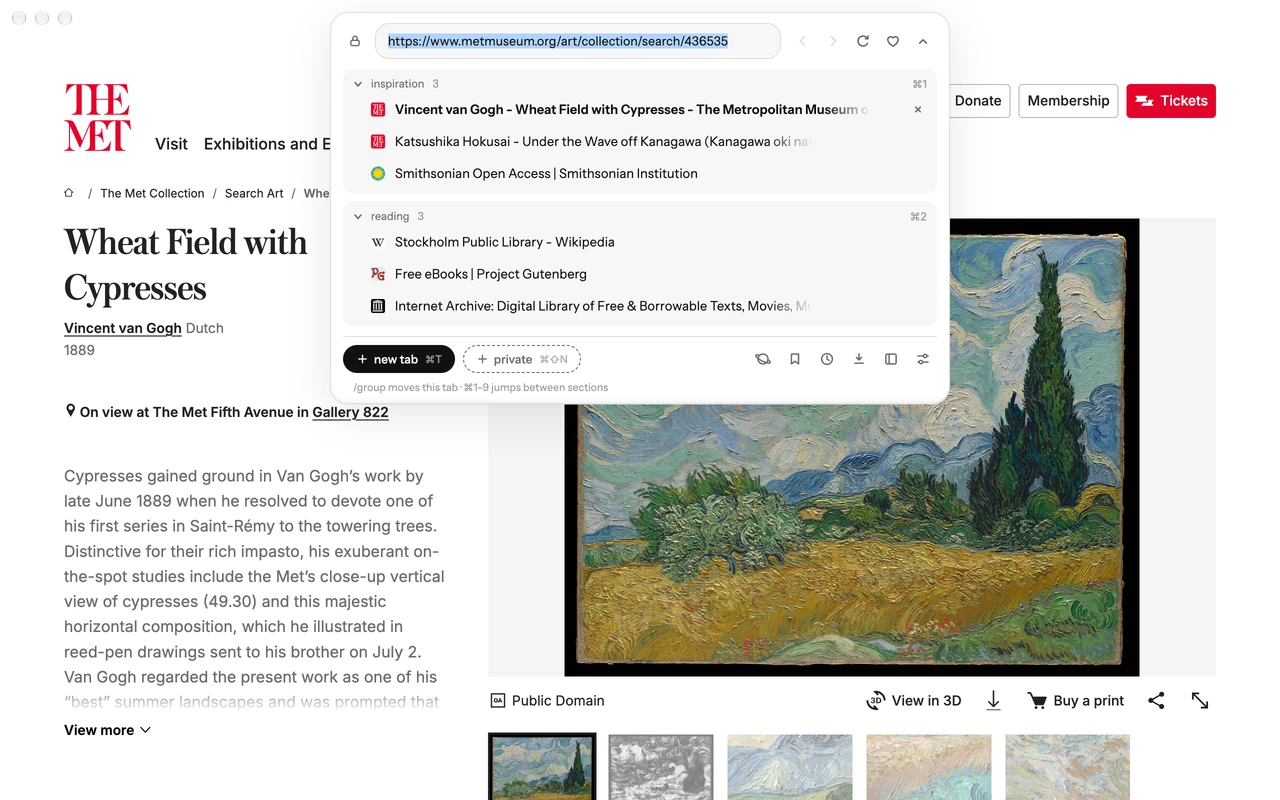The height and width of the screenshot is (800, 1280).
Task: Open the Visit menu
Action: [x=171, y=144]
